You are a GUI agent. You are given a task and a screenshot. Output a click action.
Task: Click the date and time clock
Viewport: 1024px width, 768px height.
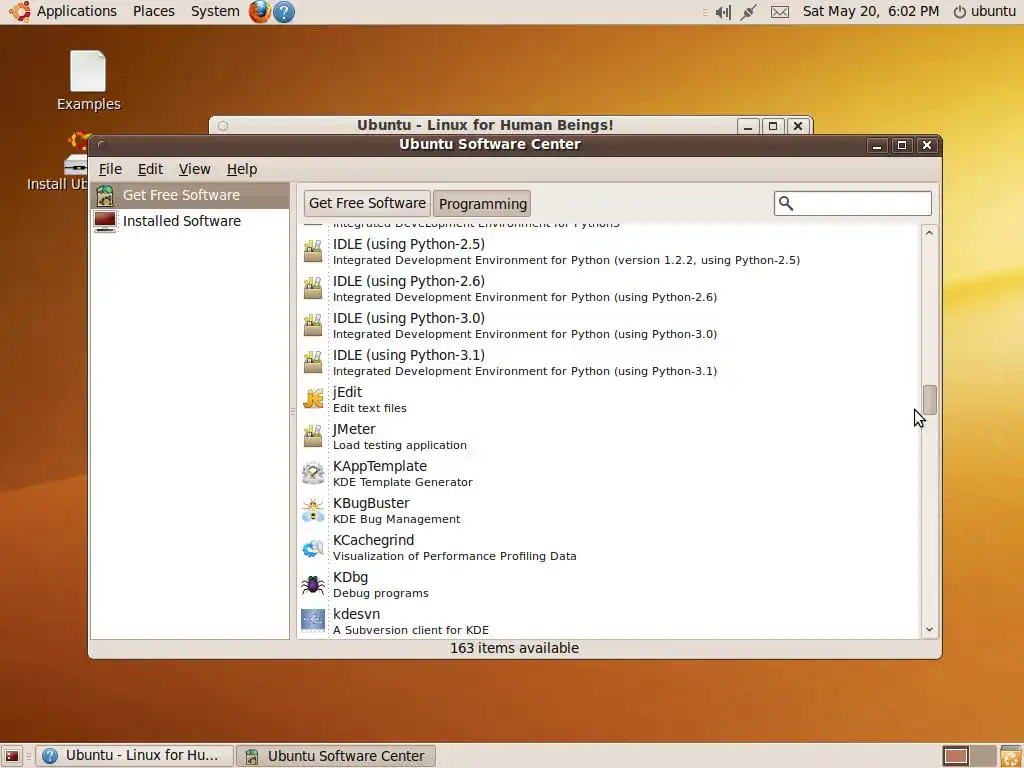pyautogui.click(x=871, y=11)
